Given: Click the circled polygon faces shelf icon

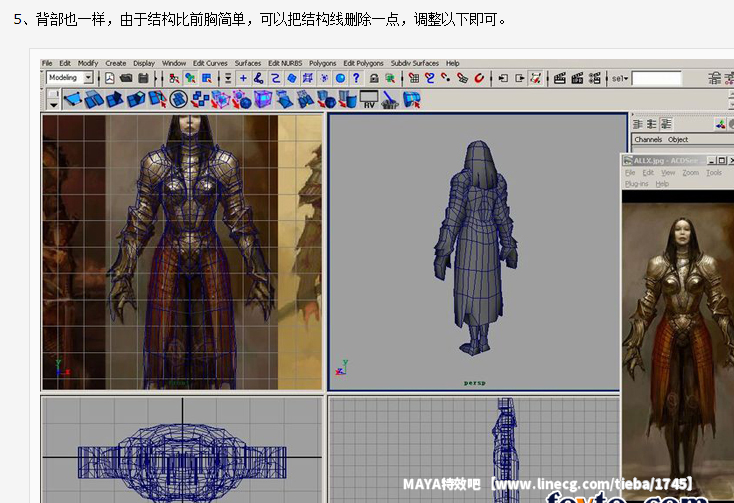Looking at the screenshot, I should [178, 99].
